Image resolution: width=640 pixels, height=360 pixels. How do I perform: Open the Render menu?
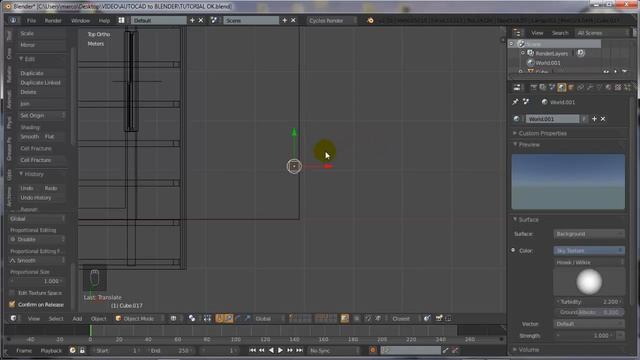[53, 20]
